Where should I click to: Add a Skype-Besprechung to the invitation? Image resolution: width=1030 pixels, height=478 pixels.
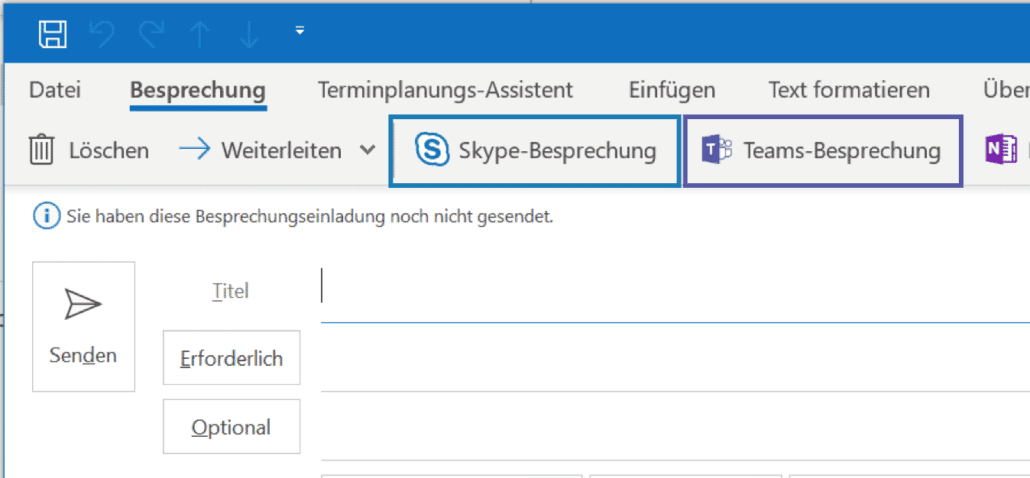[x=535, y=151]
